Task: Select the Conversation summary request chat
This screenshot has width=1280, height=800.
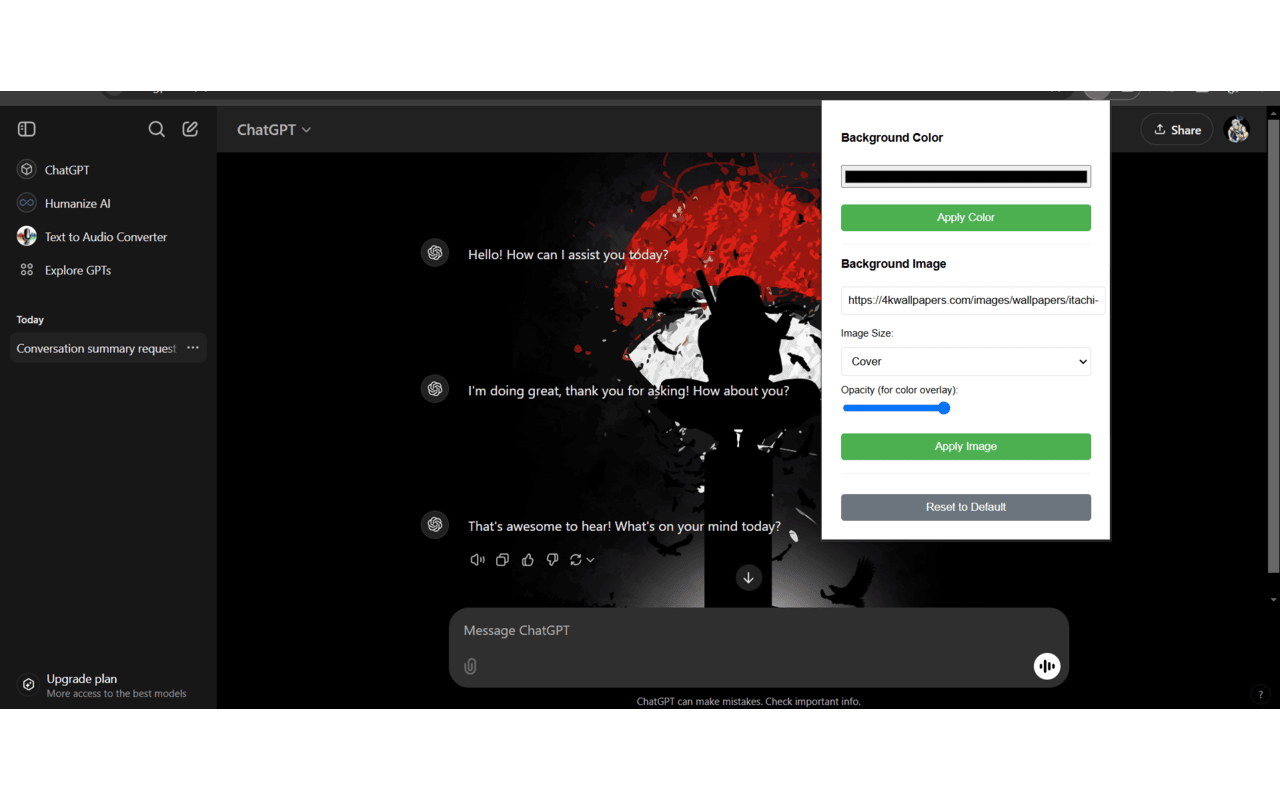Action: [96, 348]
